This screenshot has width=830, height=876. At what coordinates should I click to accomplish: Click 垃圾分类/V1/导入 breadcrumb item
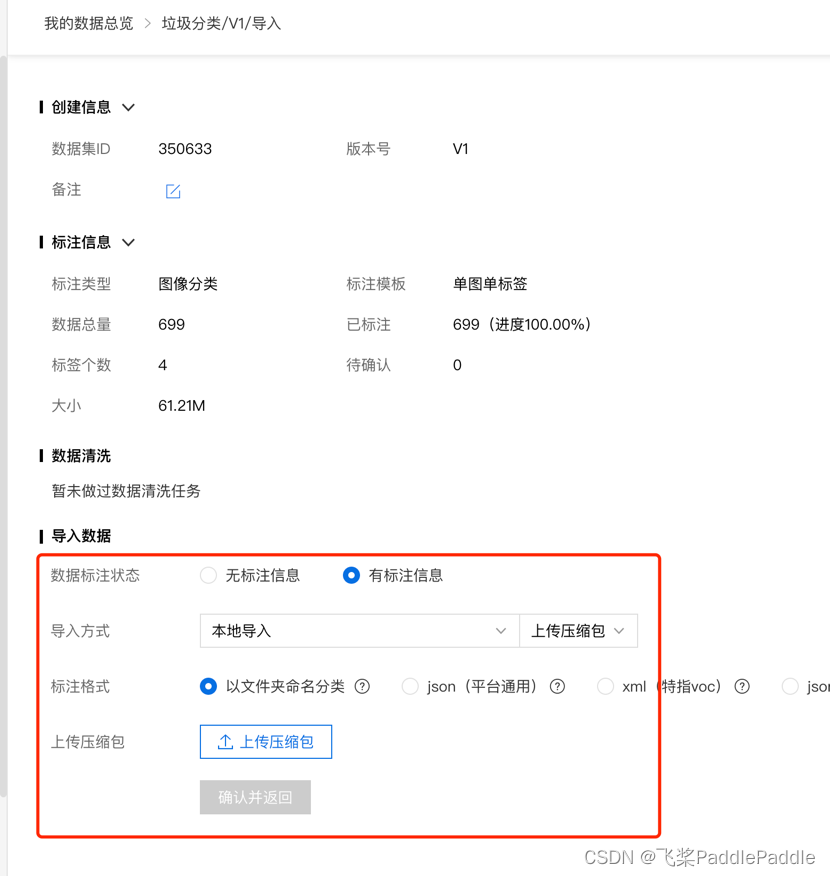pos(221,23)
